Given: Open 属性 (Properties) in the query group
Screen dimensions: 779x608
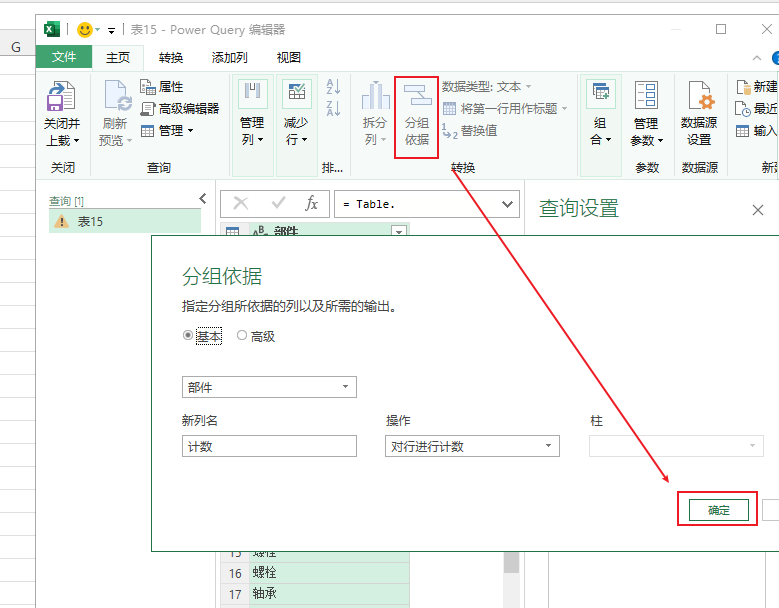Looking at the screenshot, I should (x=161, y=87).
